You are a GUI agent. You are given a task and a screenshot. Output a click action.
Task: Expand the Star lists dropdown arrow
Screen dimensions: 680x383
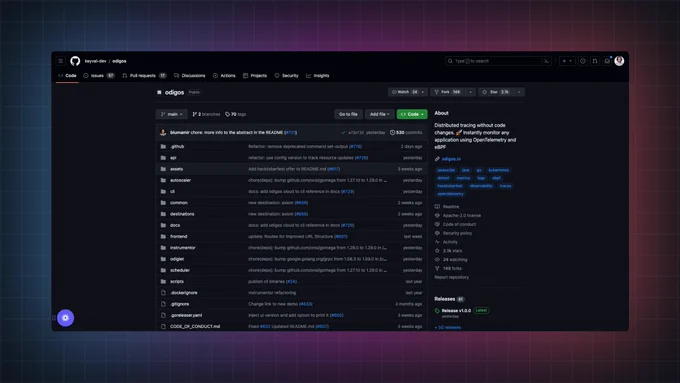(x=519, y=92)
